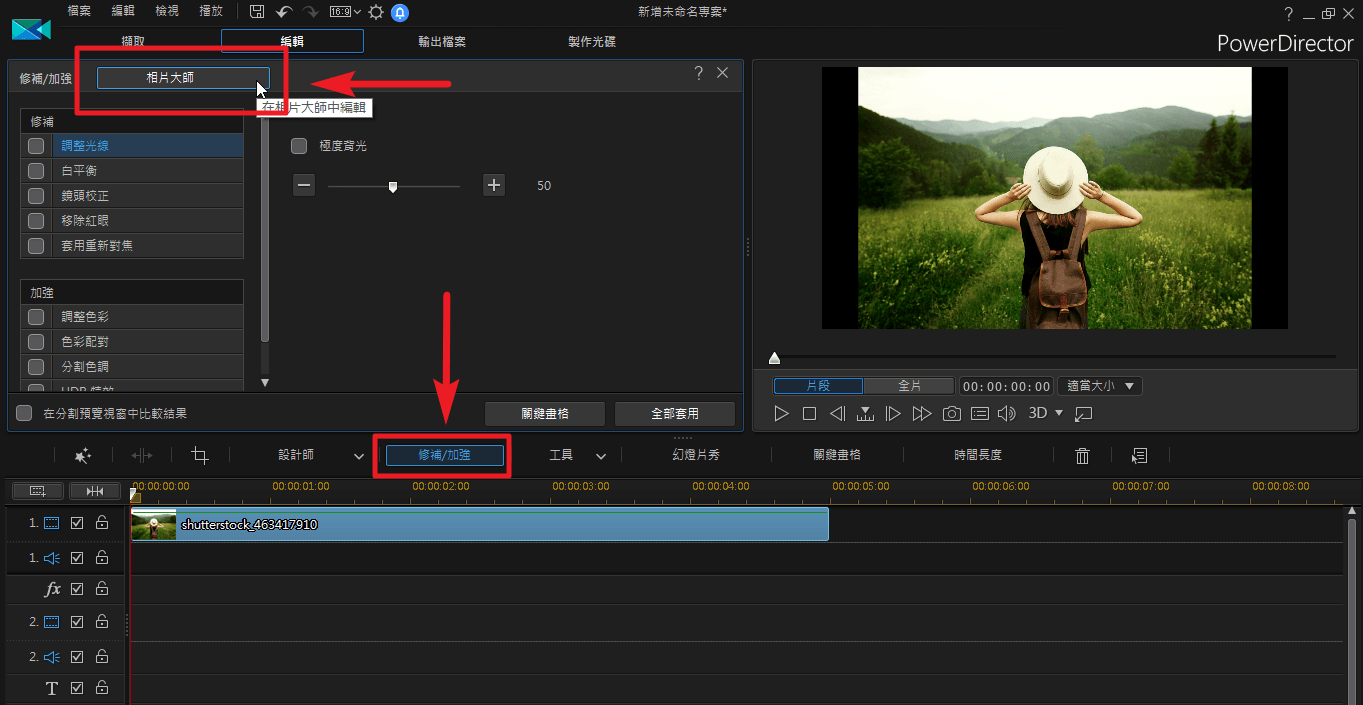Click the list scroll down arrow

pyautogui.click(x=265, y=383)
